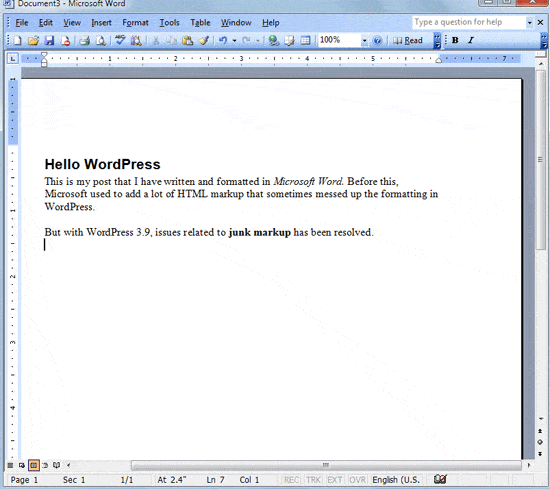Close the document with menu bar X

point(541,23)
